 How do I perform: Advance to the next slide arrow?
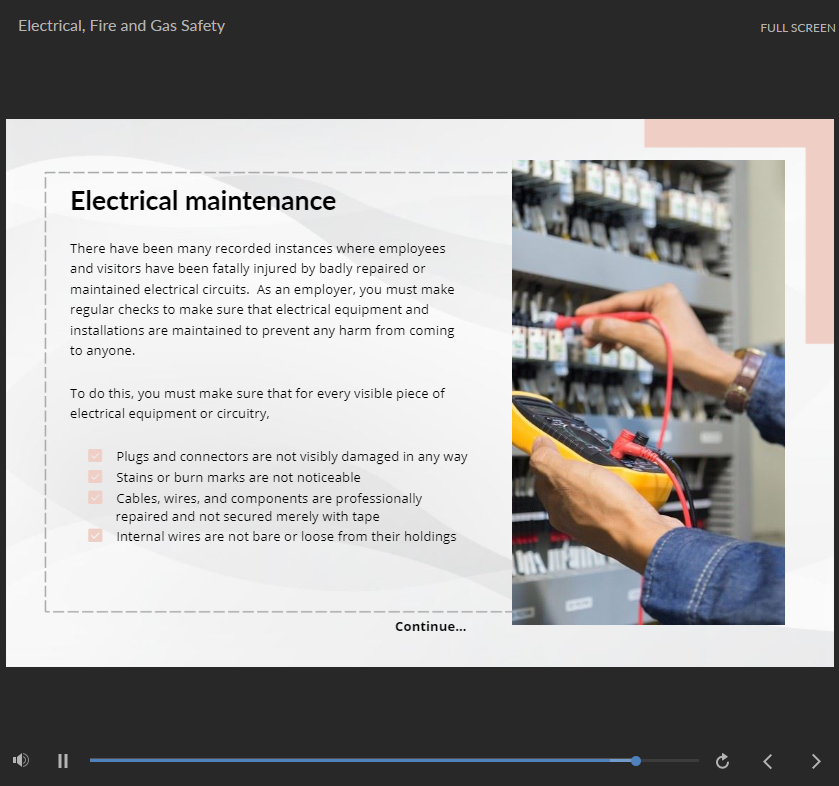[x=816, y=761]
